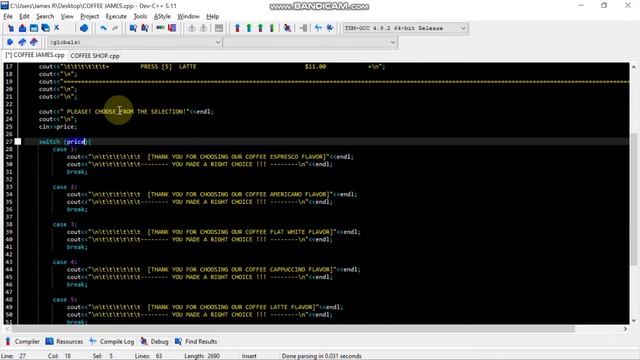Open the Edit menu

point(24,16)
